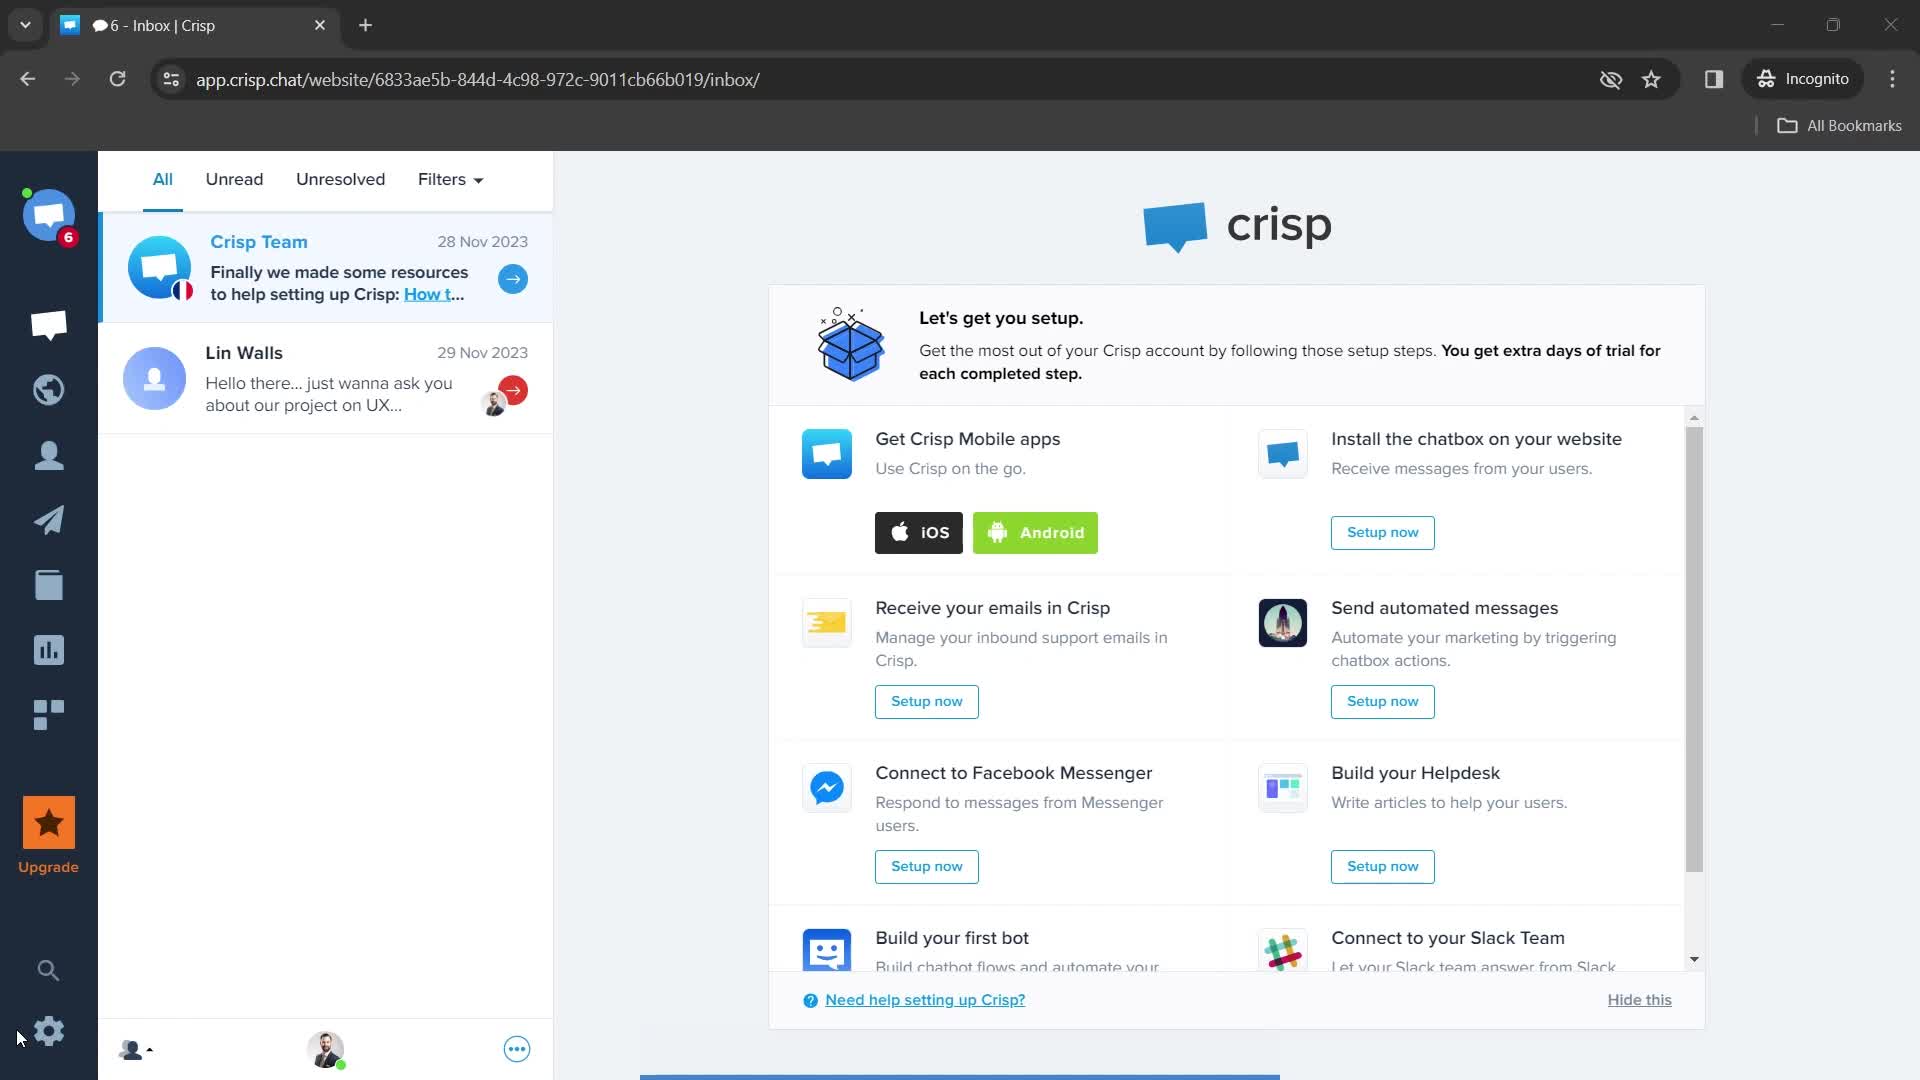
Task: Click Setup now for Install chatbox
Action: pos(1382,531)
